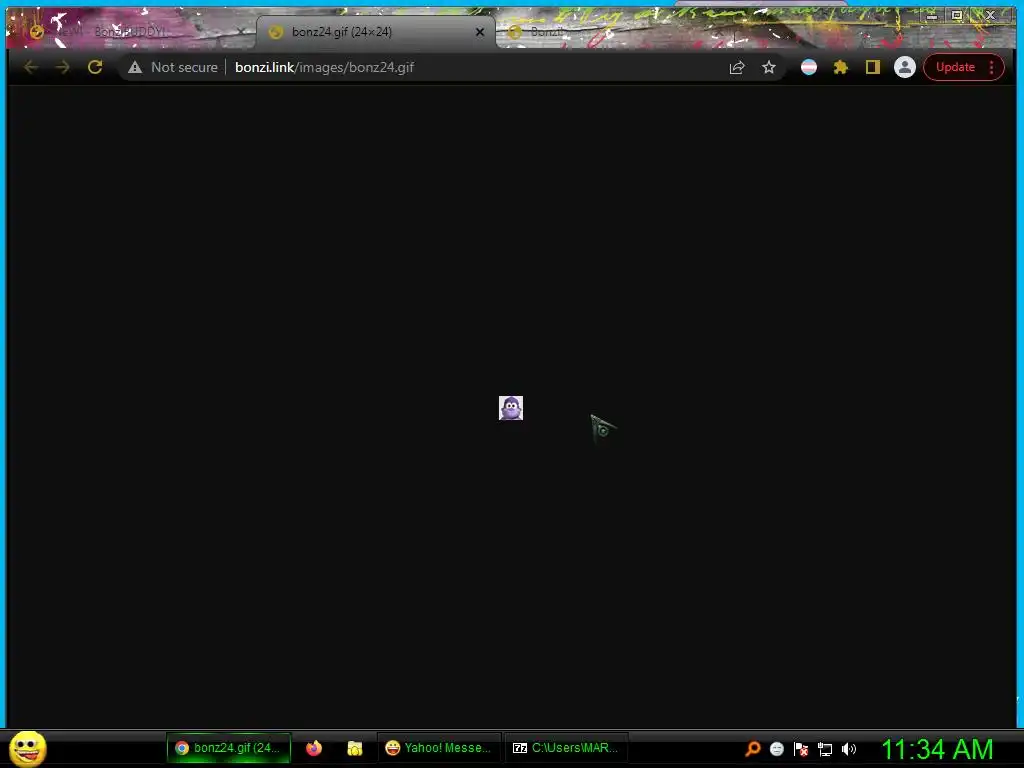Screen dimensions: 1024x768
Task: Click the orange search tray icon
Action: pos(753,748)
